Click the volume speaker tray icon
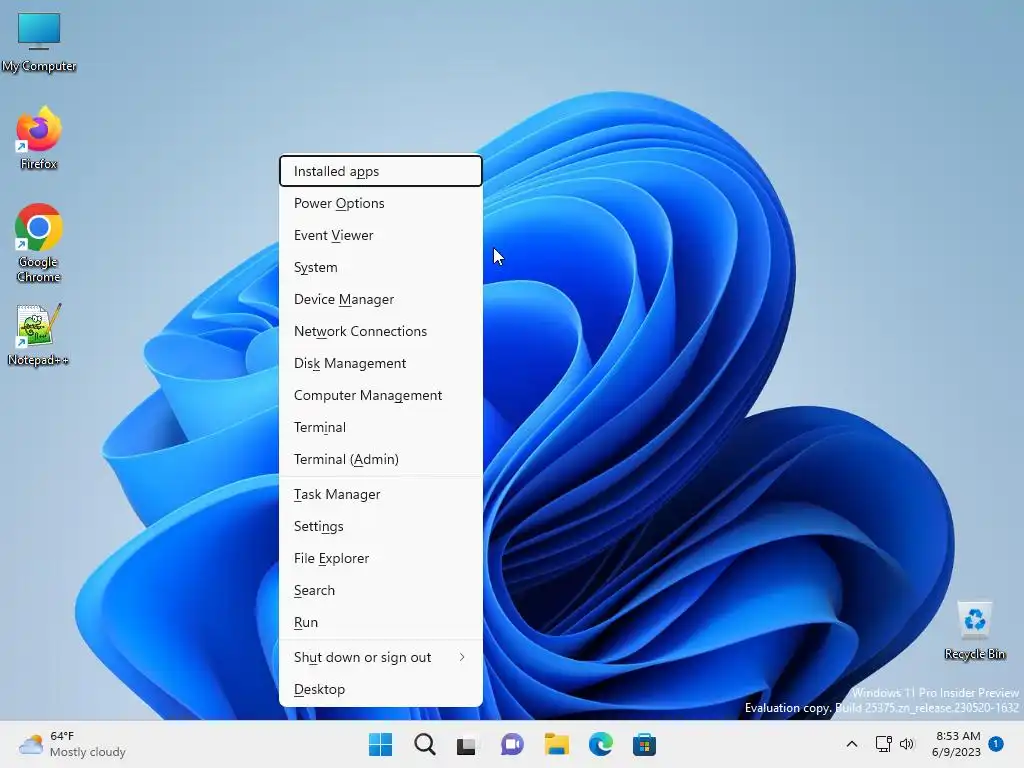The image size is (1024, 768). (x=907, y=744)
